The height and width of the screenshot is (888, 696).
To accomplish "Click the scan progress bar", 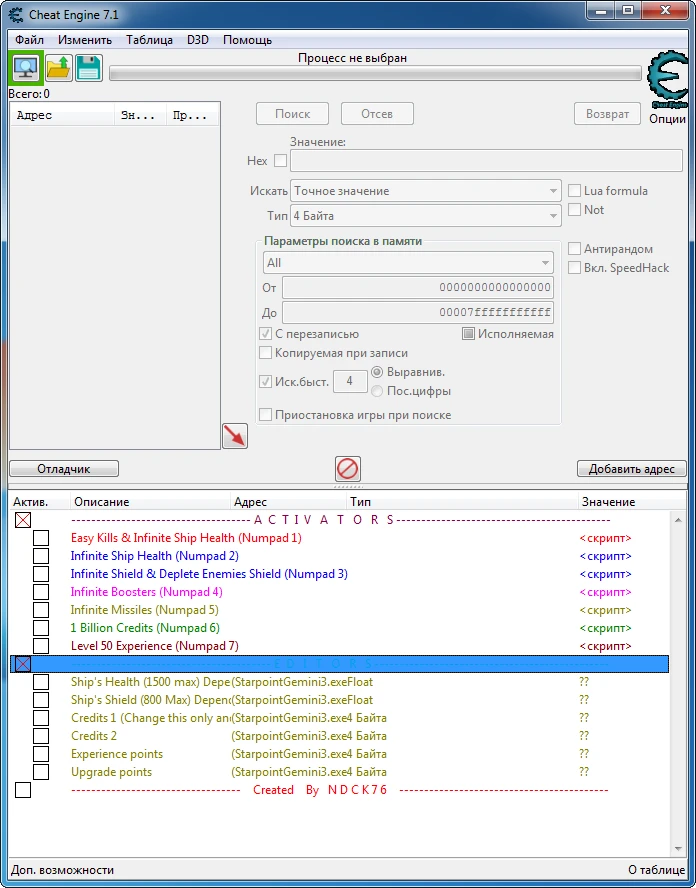I will pyautogui.click(x=375, y=74).
